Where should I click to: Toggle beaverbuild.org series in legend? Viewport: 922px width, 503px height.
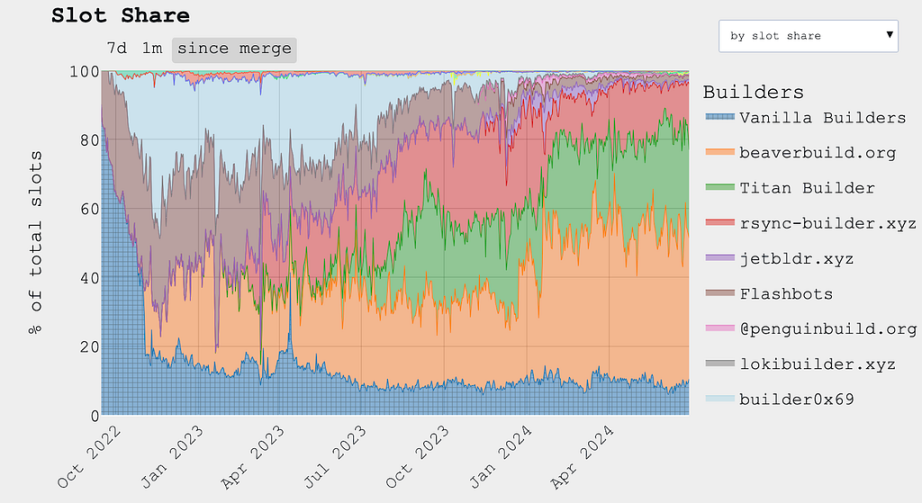tap(800, 153)
